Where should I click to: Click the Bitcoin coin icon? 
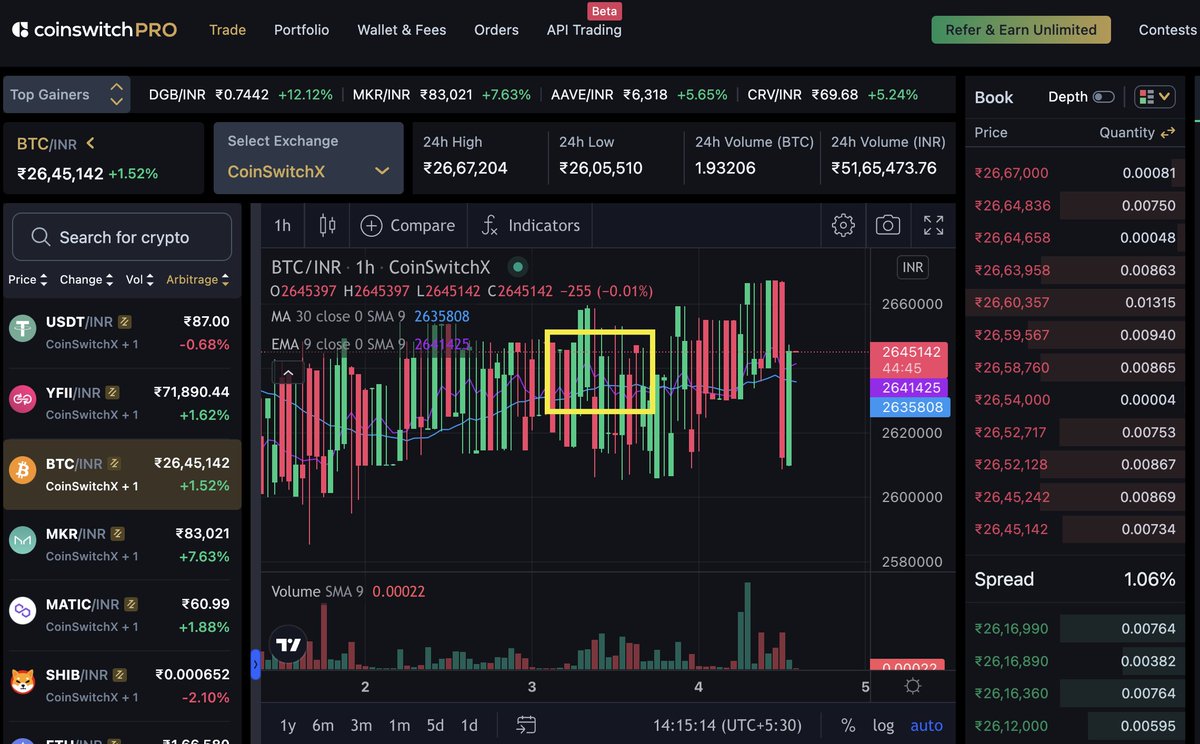[x=23, y=470]
